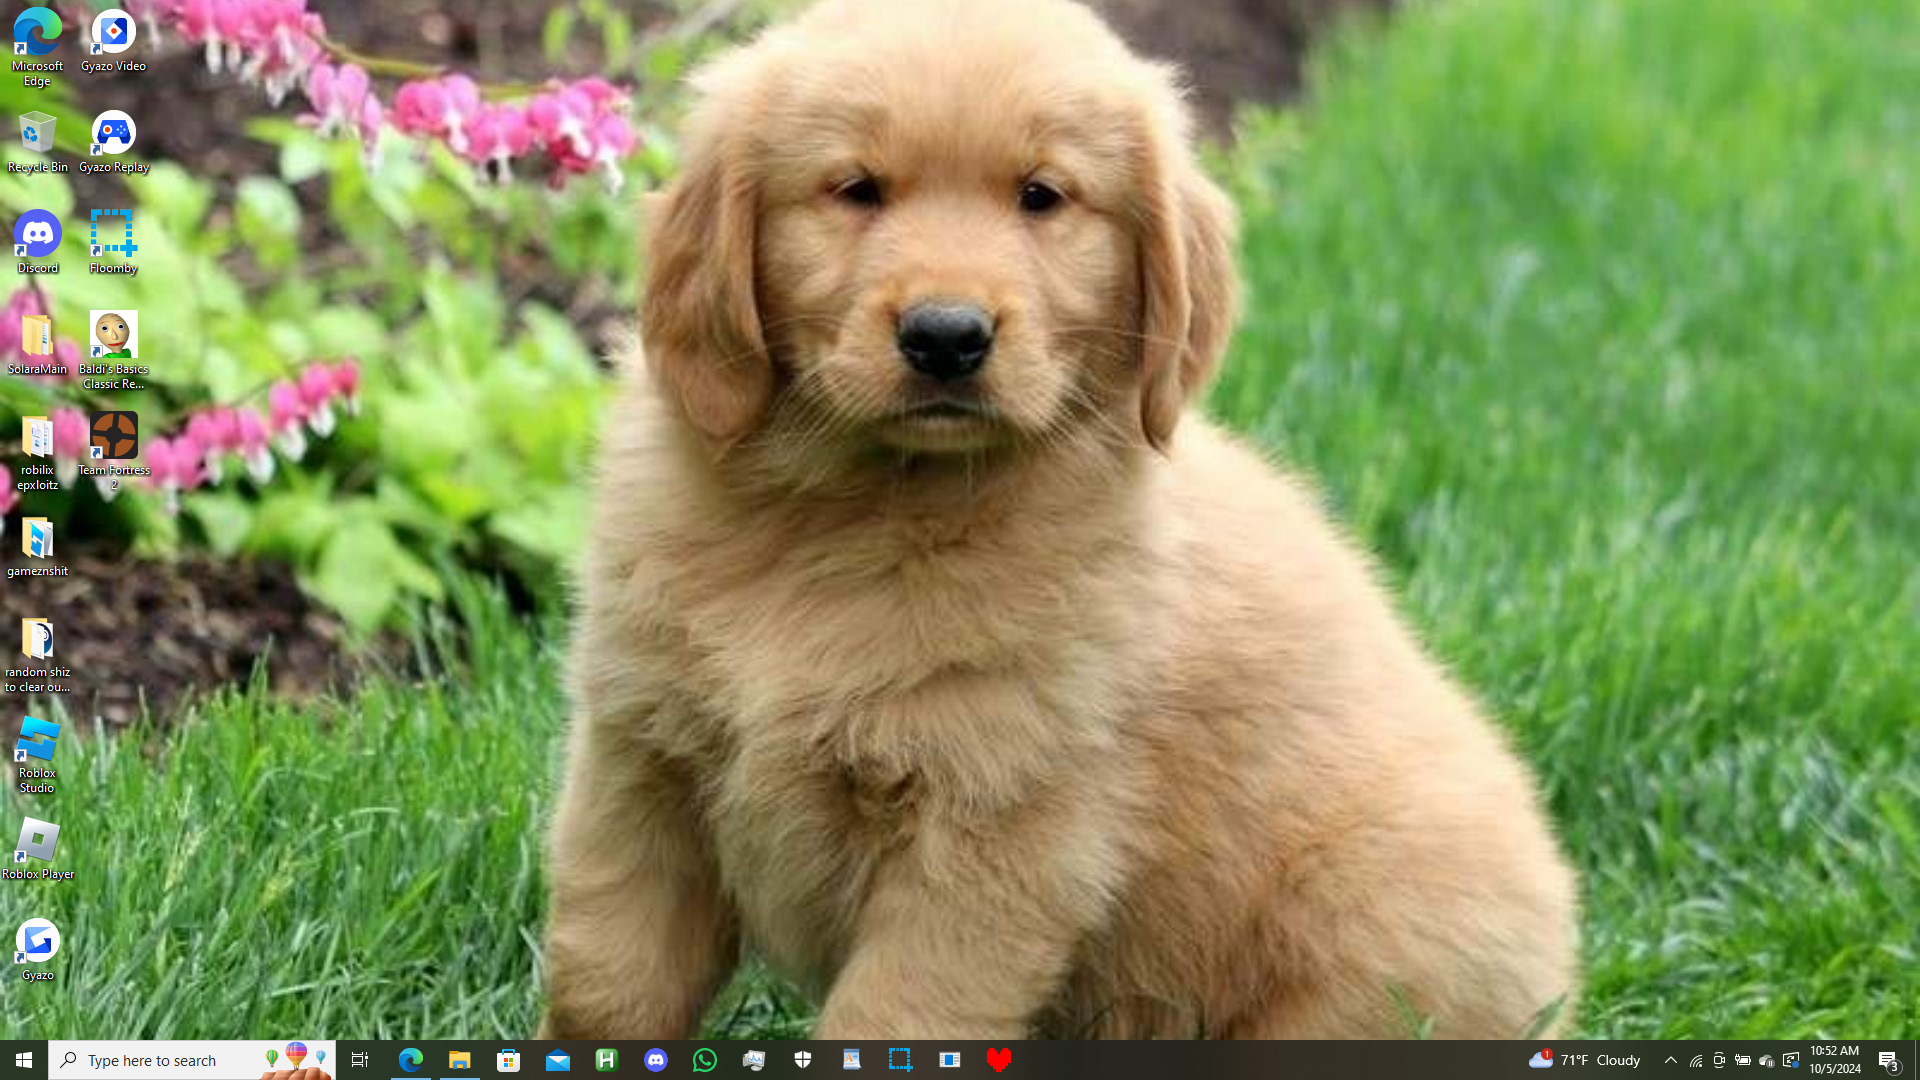
Task: Open Gyazo Replay desktop icon
Action: 113,140
